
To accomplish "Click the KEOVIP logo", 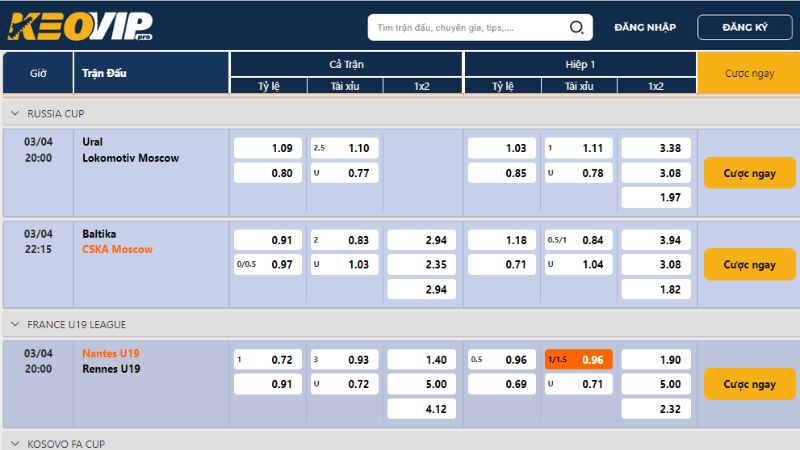I will [81, 27].
